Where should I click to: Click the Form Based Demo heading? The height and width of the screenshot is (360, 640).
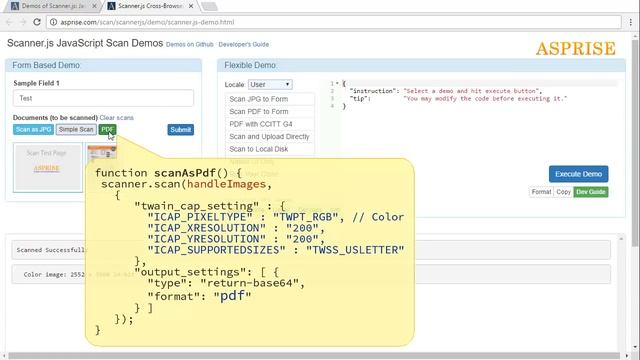(46, 65)
